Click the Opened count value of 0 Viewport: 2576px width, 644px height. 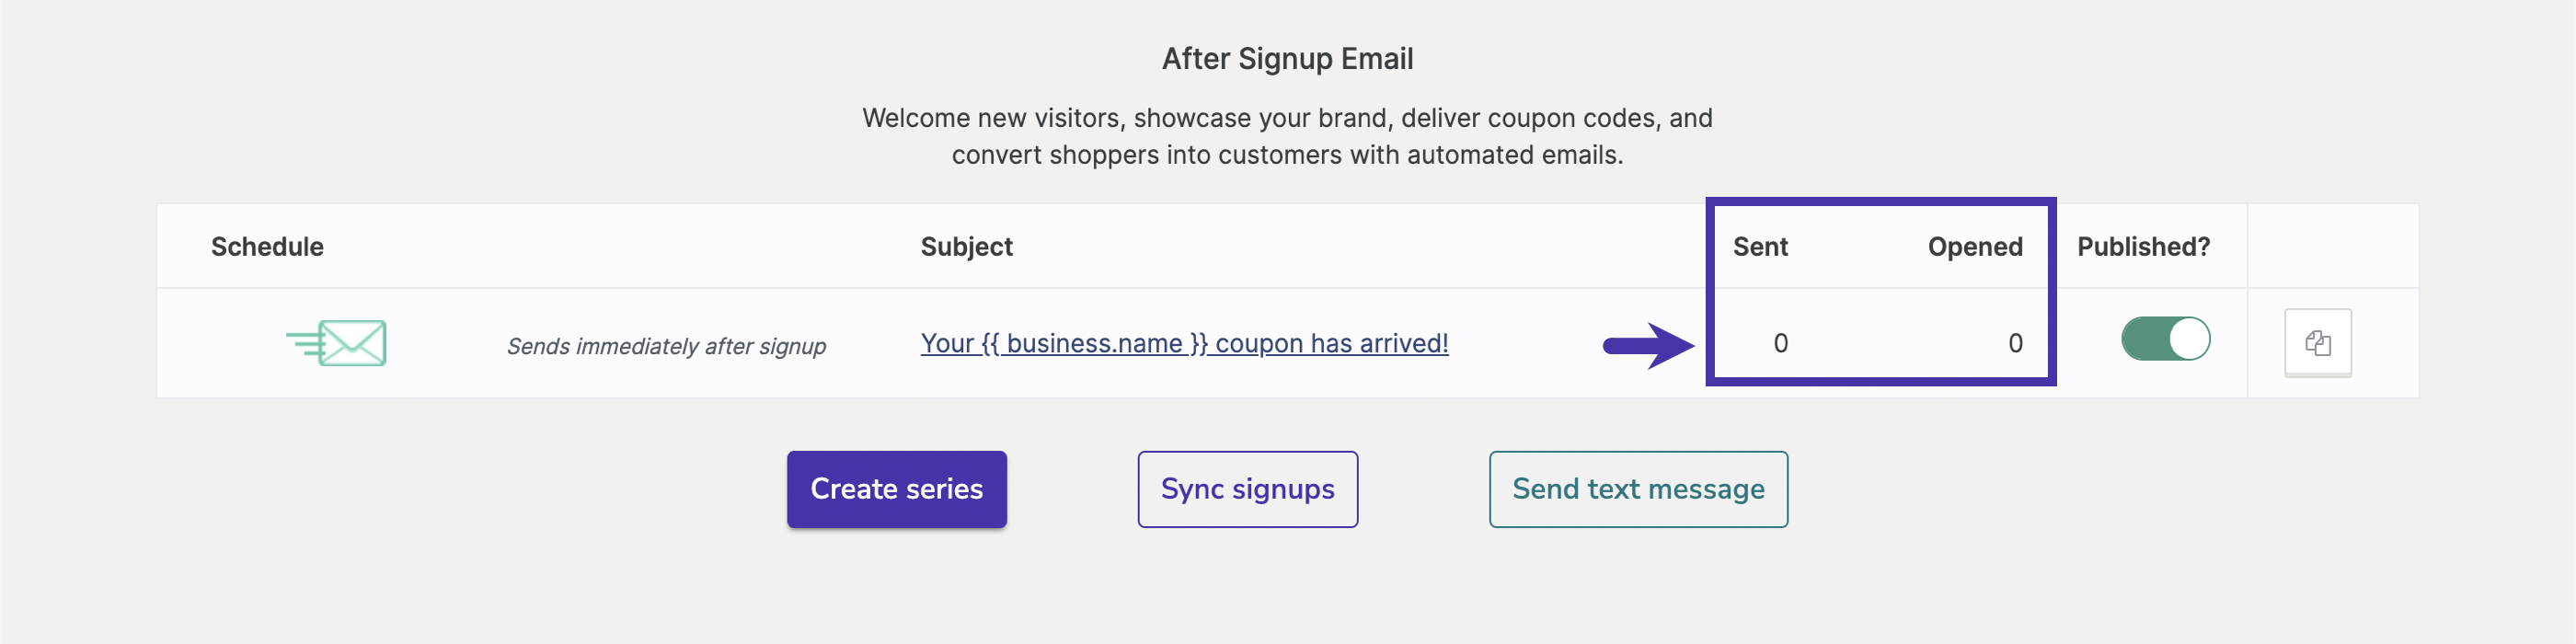[2015, 343]
